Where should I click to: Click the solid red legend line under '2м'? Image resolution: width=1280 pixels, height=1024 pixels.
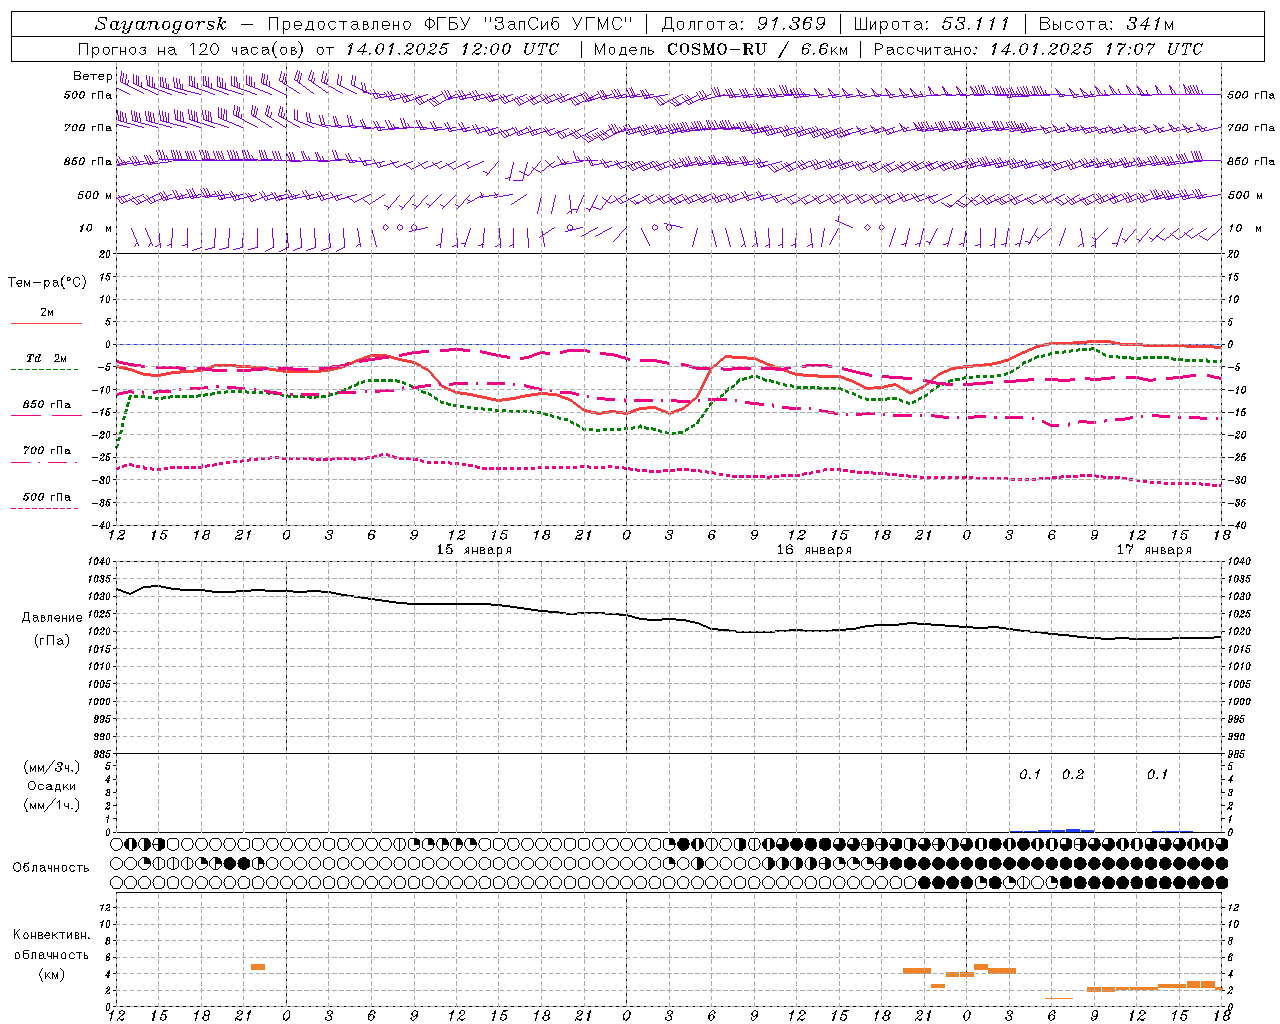pyautogui.click(x=46, y=324)
